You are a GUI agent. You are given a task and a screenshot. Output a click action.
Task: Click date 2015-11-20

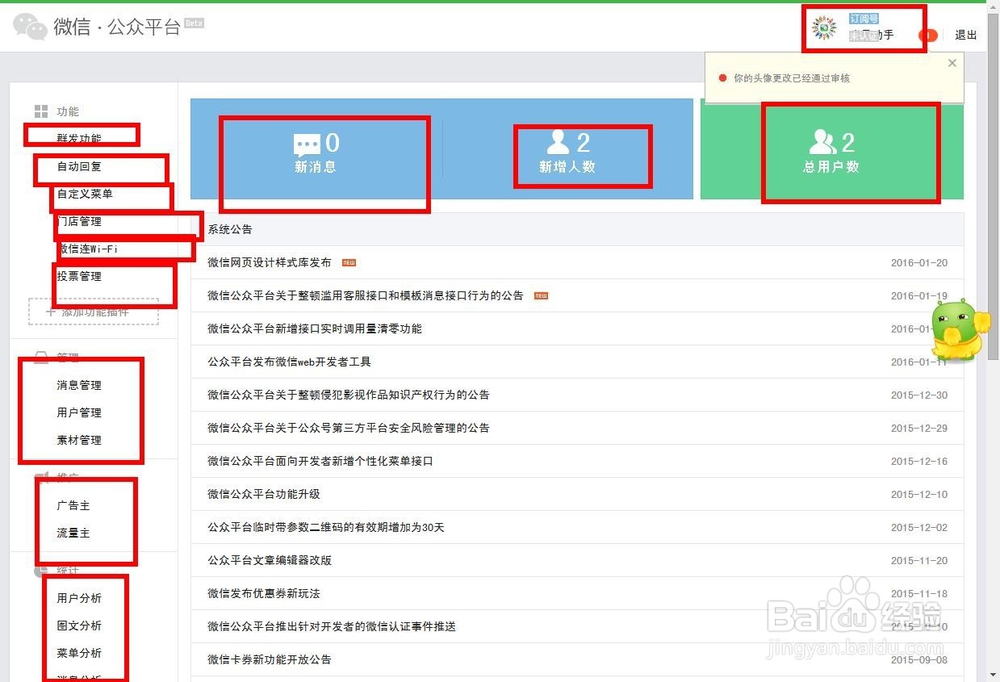(x=919, y=560)
